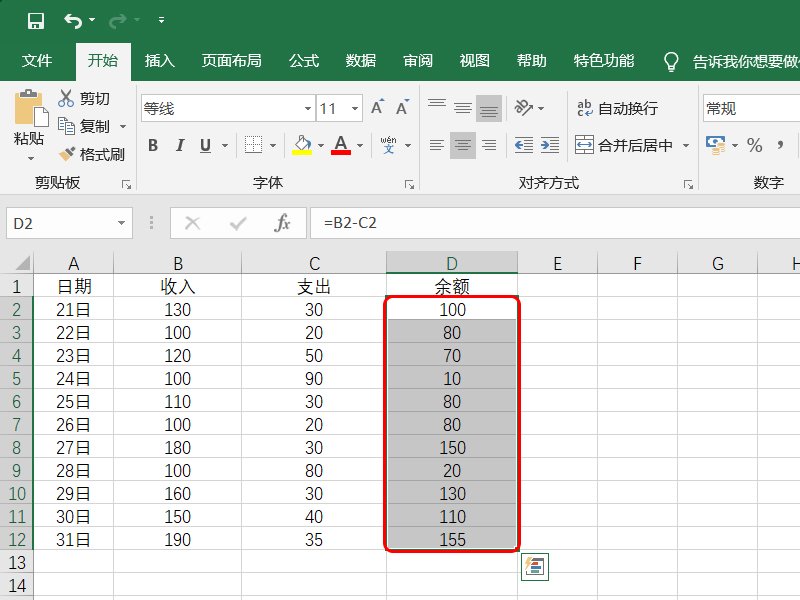The image size is (800, 600).
Task: Open the 数据 ribbon tab
Action: (359, 60)
